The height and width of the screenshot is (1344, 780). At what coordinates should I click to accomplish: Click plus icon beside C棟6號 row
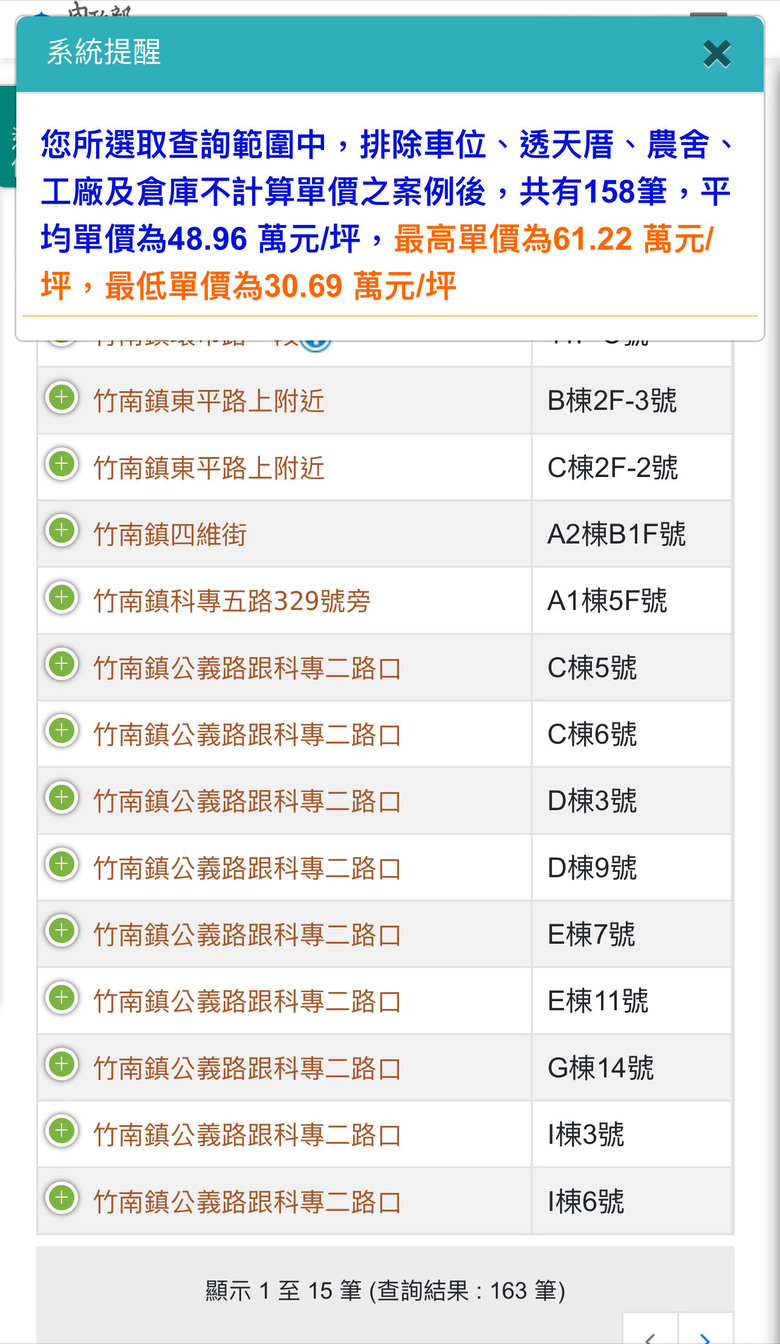(62, 731)
